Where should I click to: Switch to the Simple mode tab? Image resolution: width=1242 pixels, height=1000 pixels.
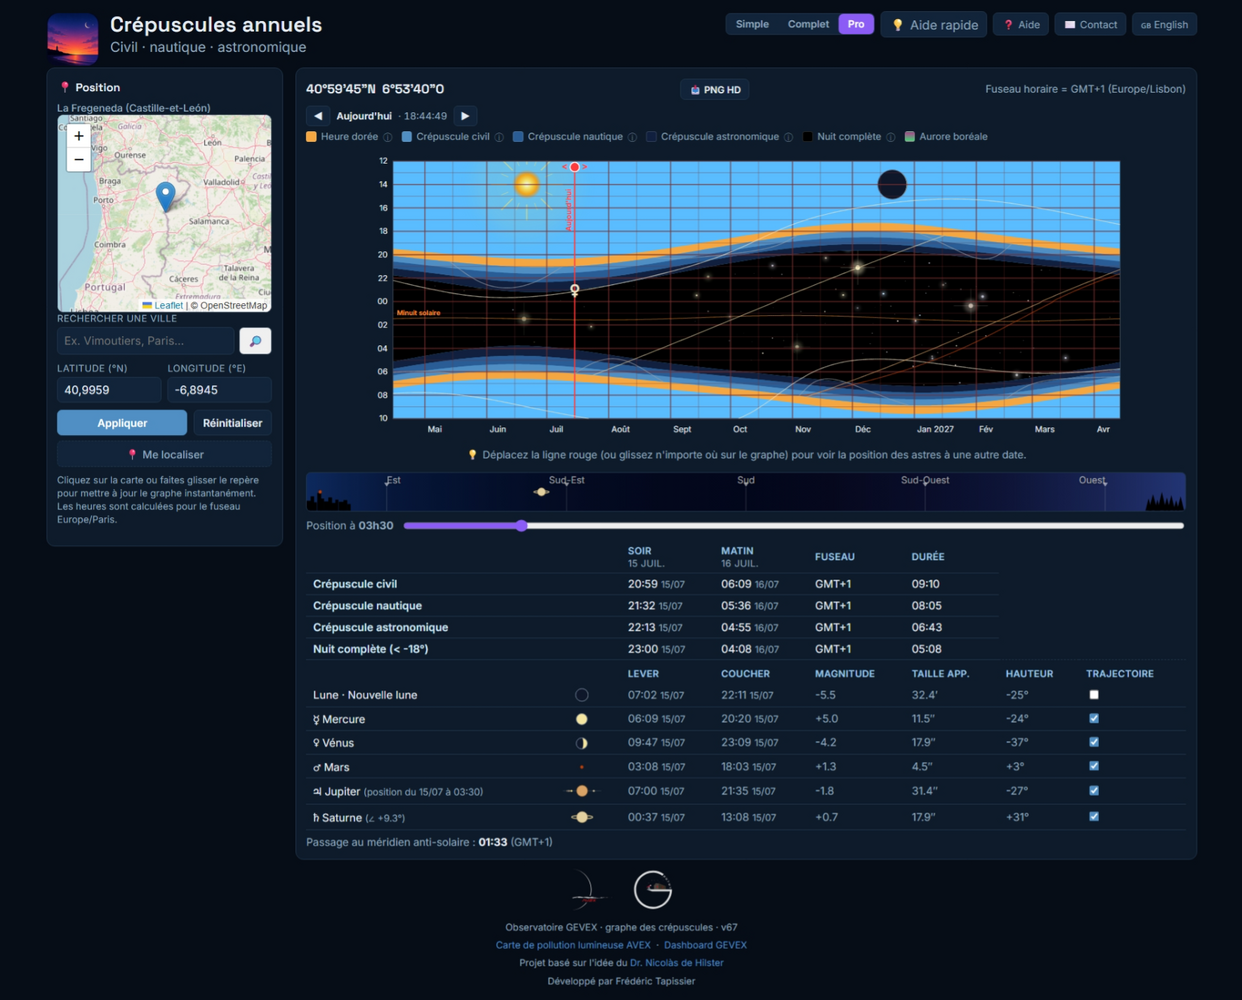752,24
